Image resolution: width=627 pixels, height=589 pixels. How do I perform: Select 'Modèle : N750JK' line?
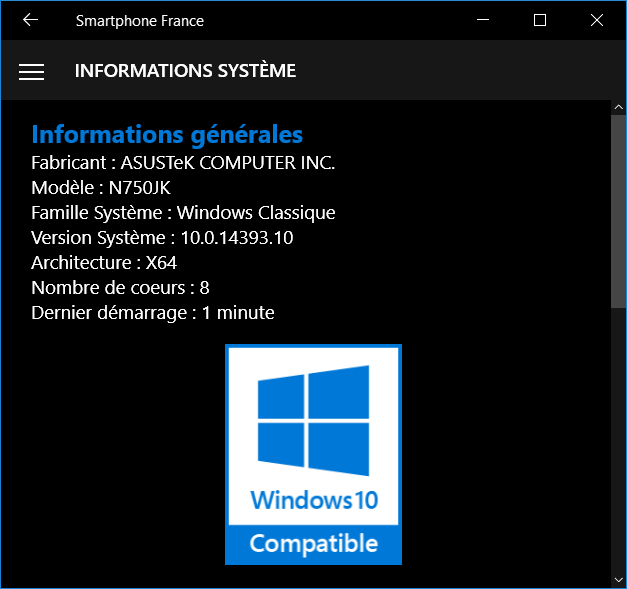101,188
